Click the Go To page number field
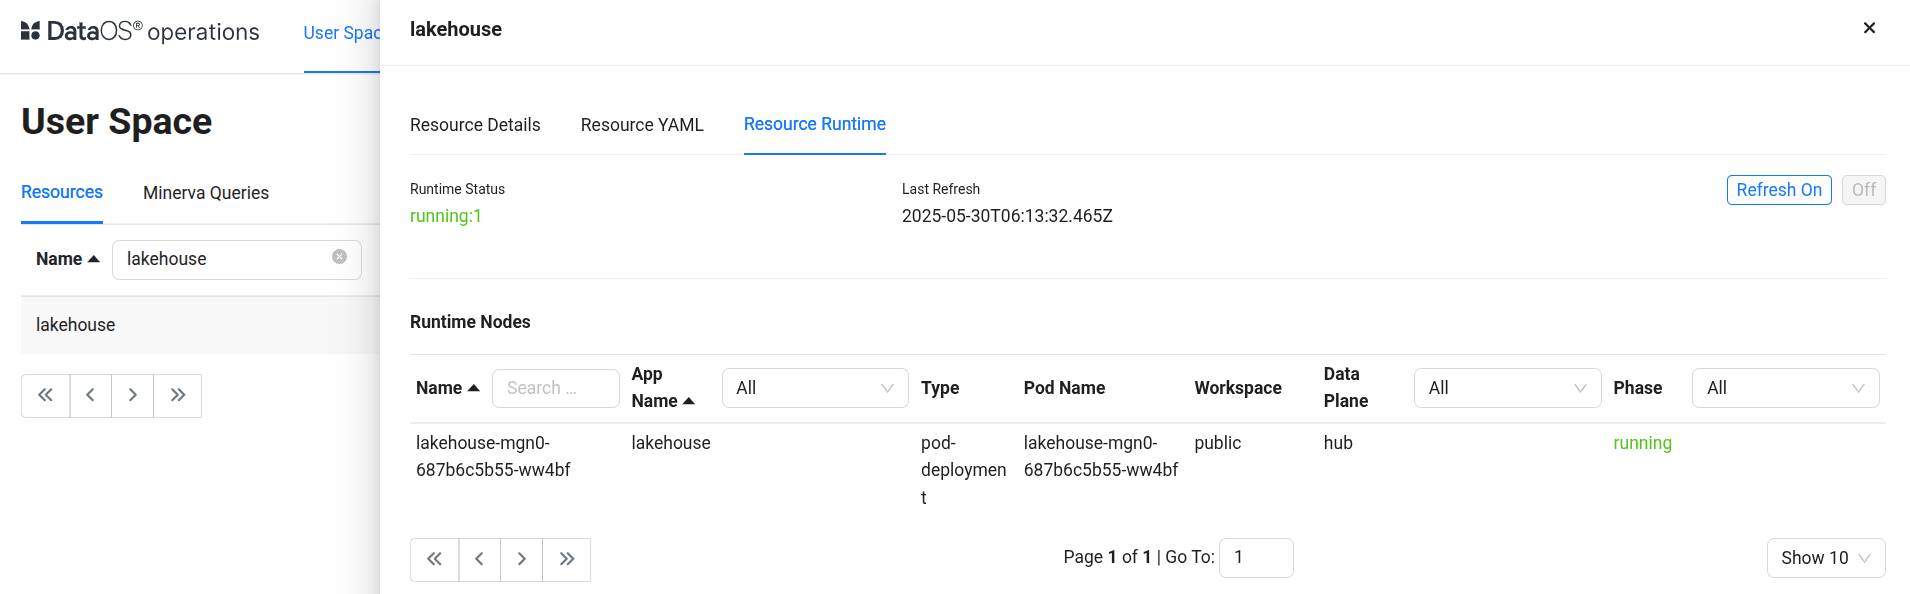This screenshot has width=1910, height=594. [1256, 558]
